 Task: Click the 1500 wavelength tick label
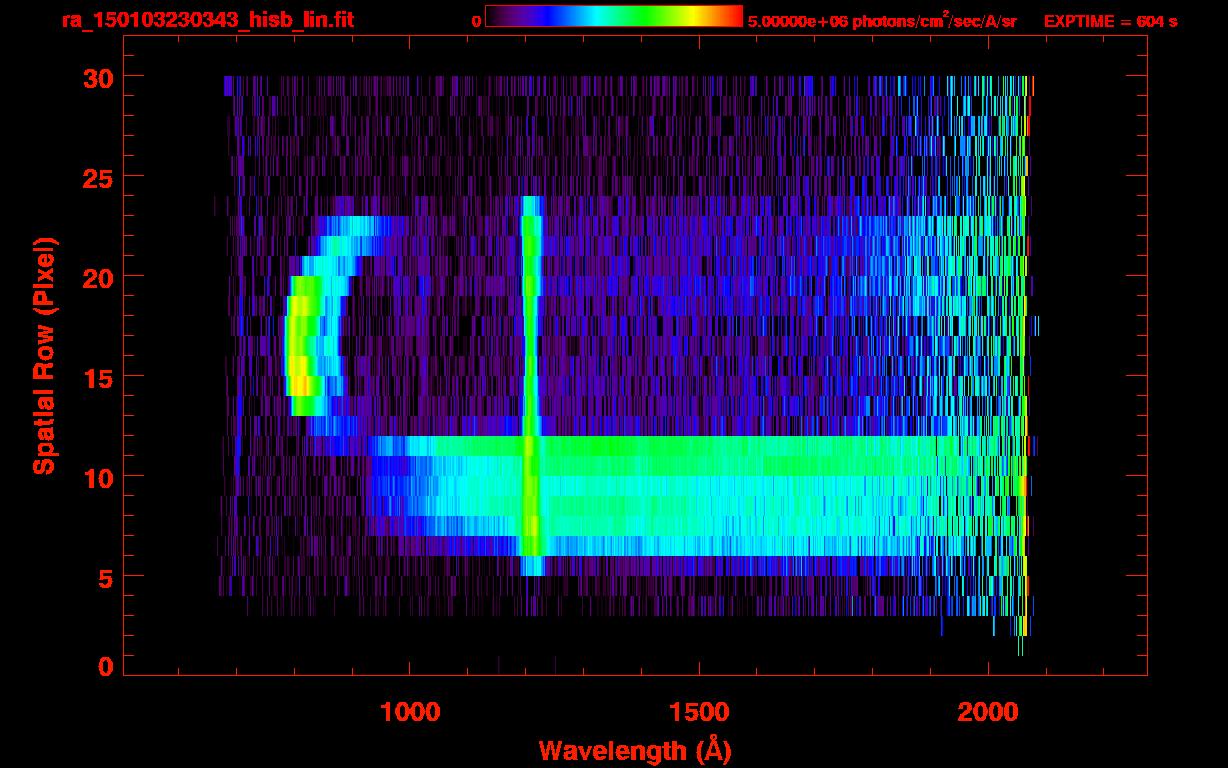[699, 712]
